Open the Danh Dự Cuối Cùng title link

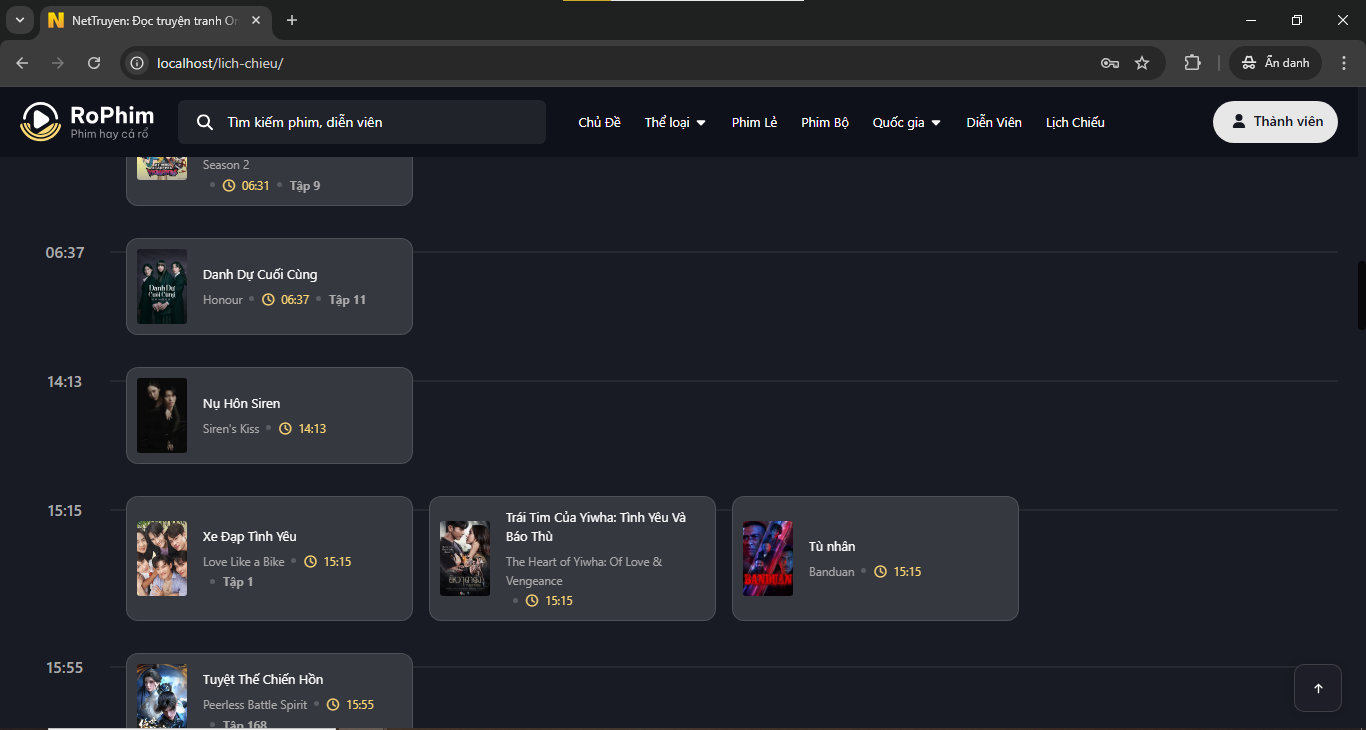260,275
